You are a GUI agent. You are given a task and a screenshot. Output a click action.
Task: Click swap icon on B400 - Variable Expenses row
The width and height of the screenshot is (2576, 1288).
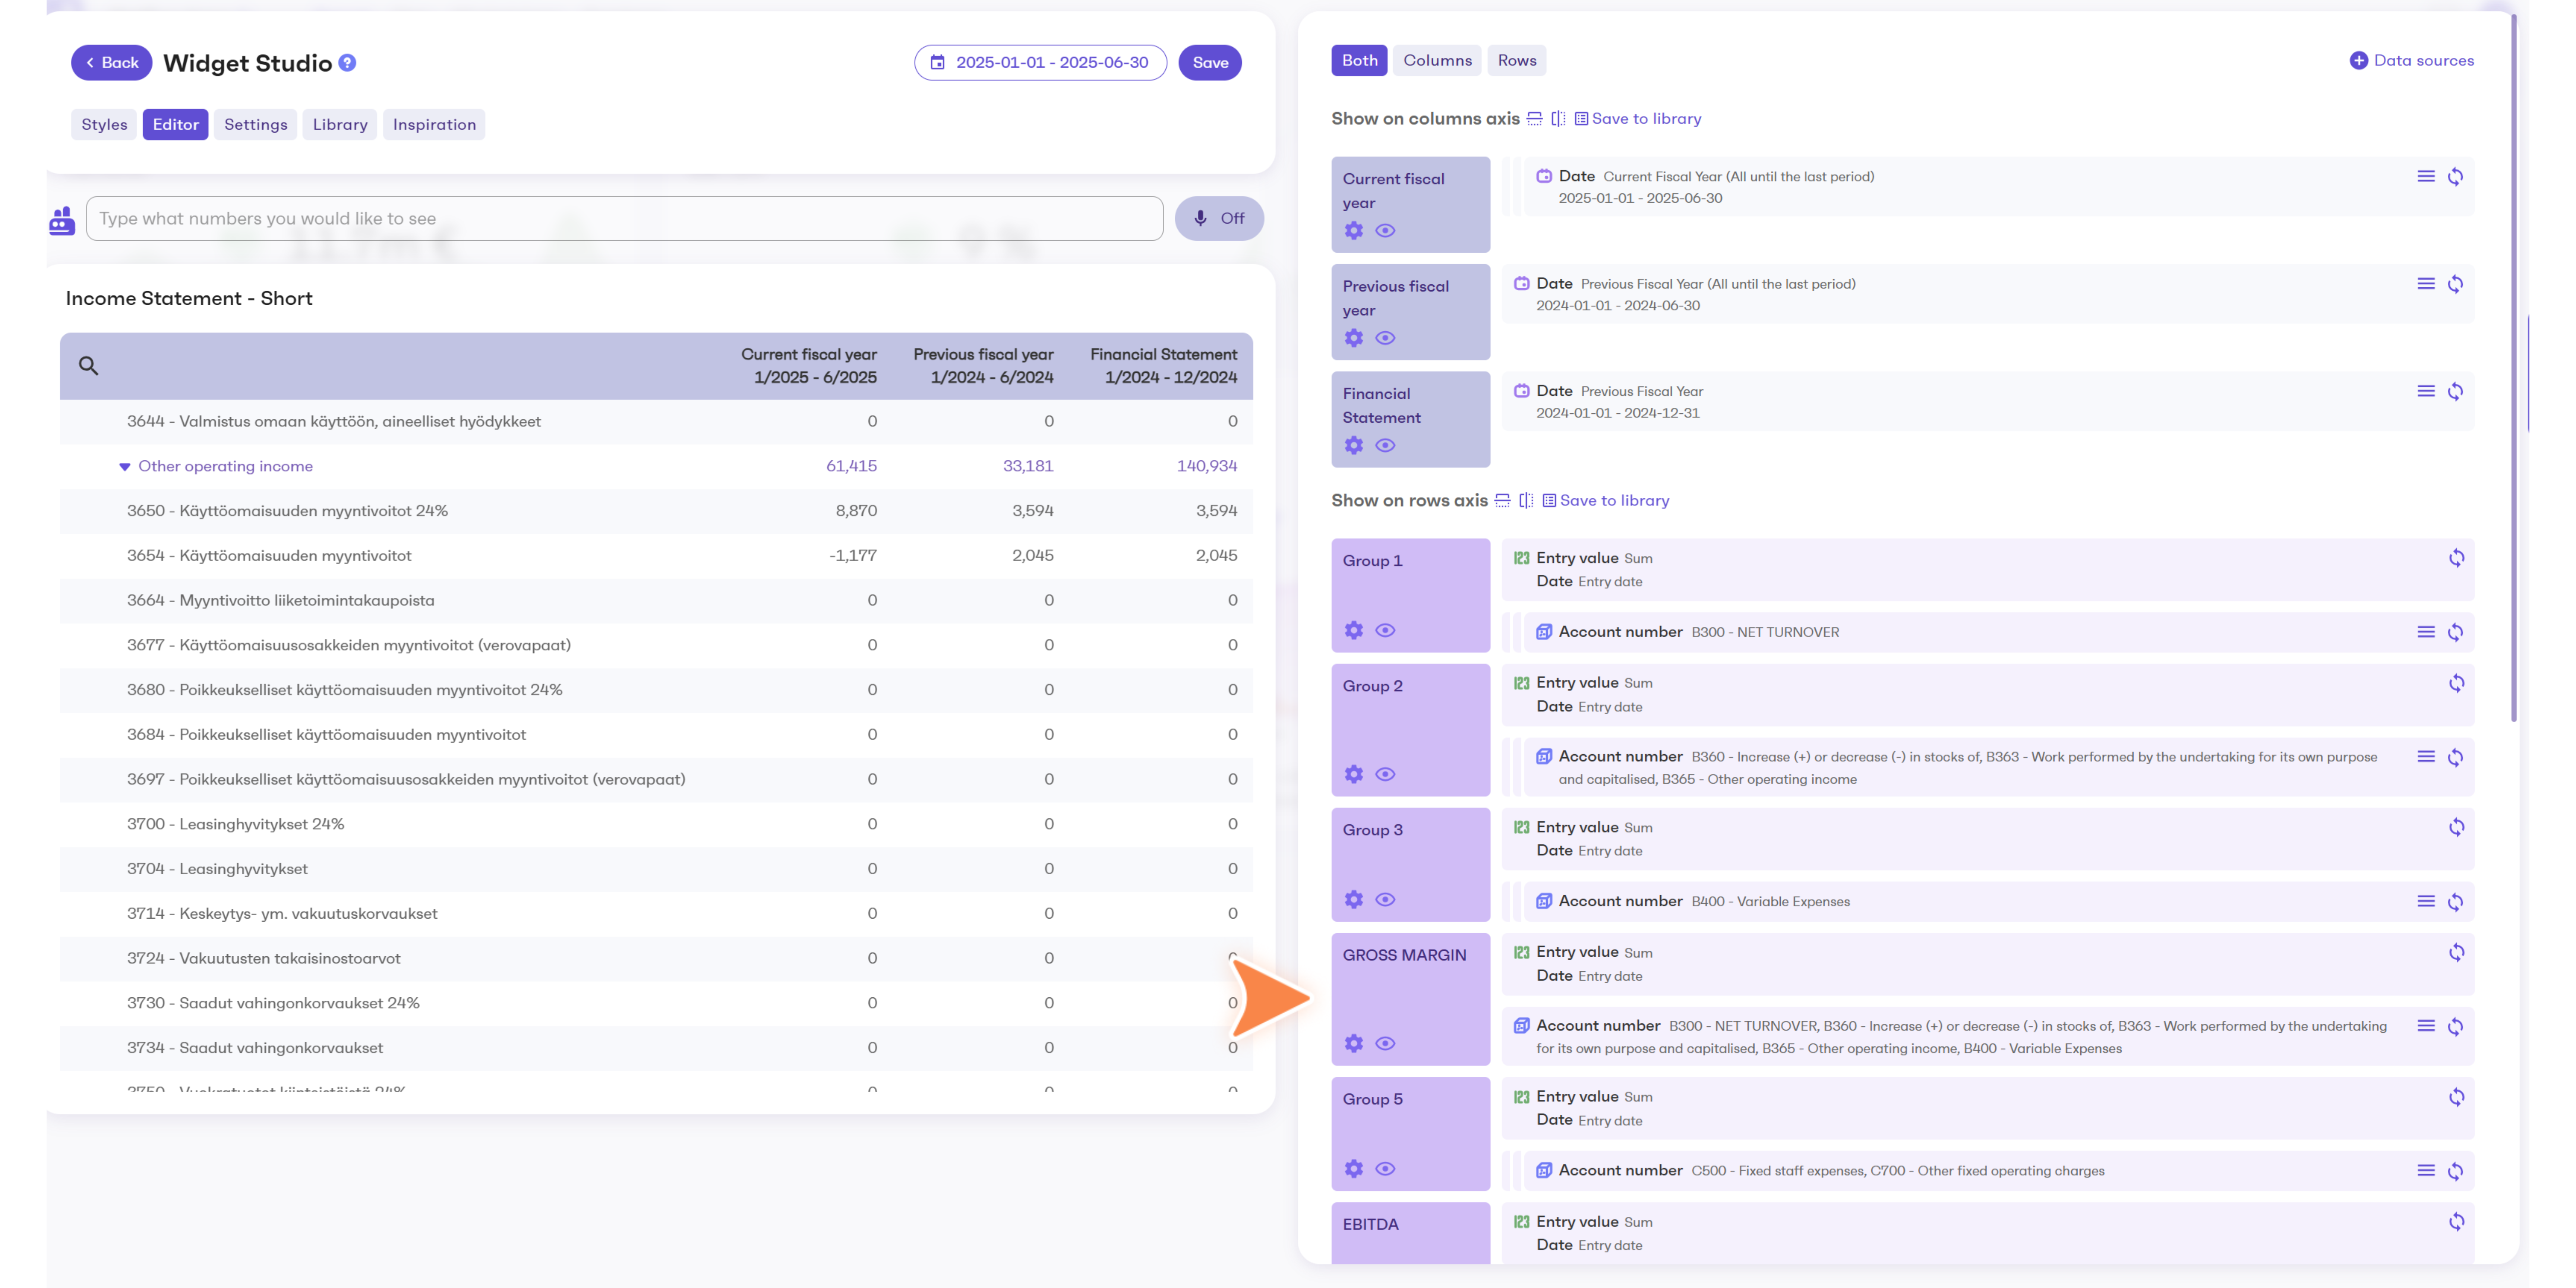coord(2455,902)
